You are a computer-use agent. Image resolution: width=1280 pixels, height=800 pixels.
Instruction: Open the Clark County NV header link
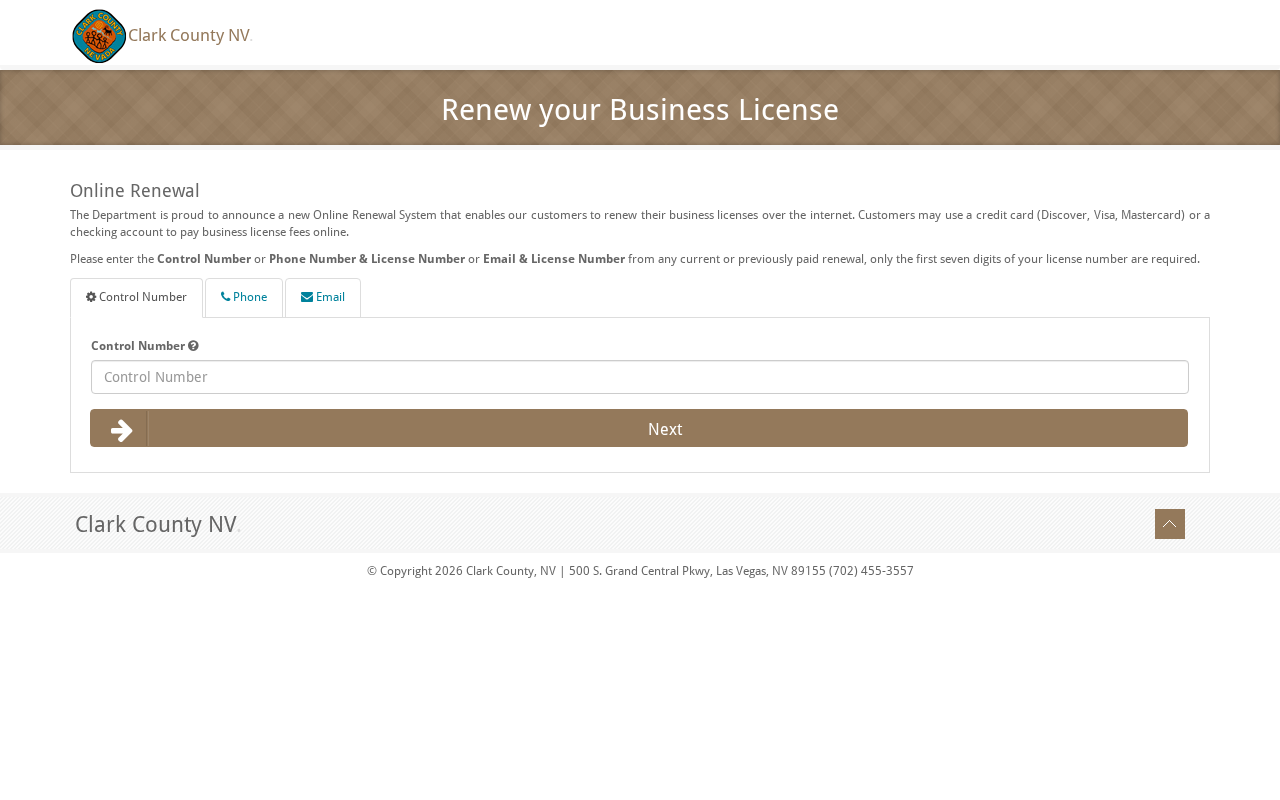pyautogui.click(x=189, y=36)
